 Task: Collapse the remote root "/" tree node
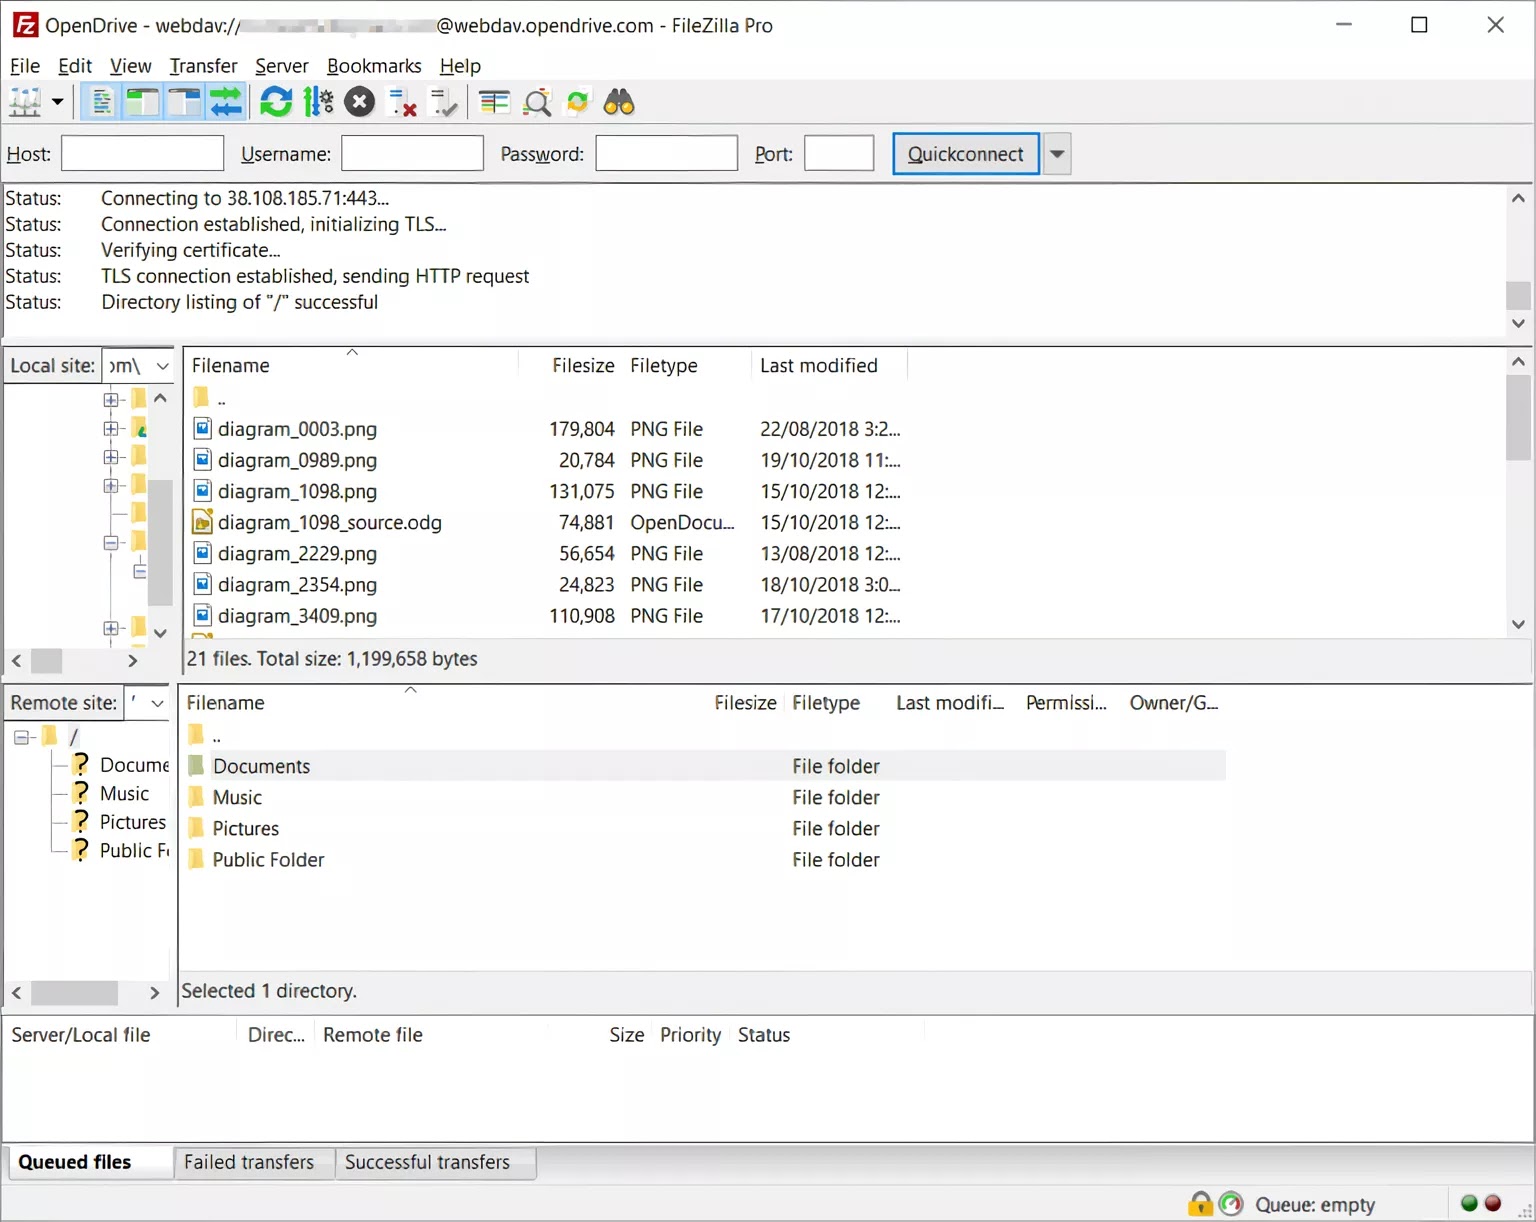click(x=22, y=737)
